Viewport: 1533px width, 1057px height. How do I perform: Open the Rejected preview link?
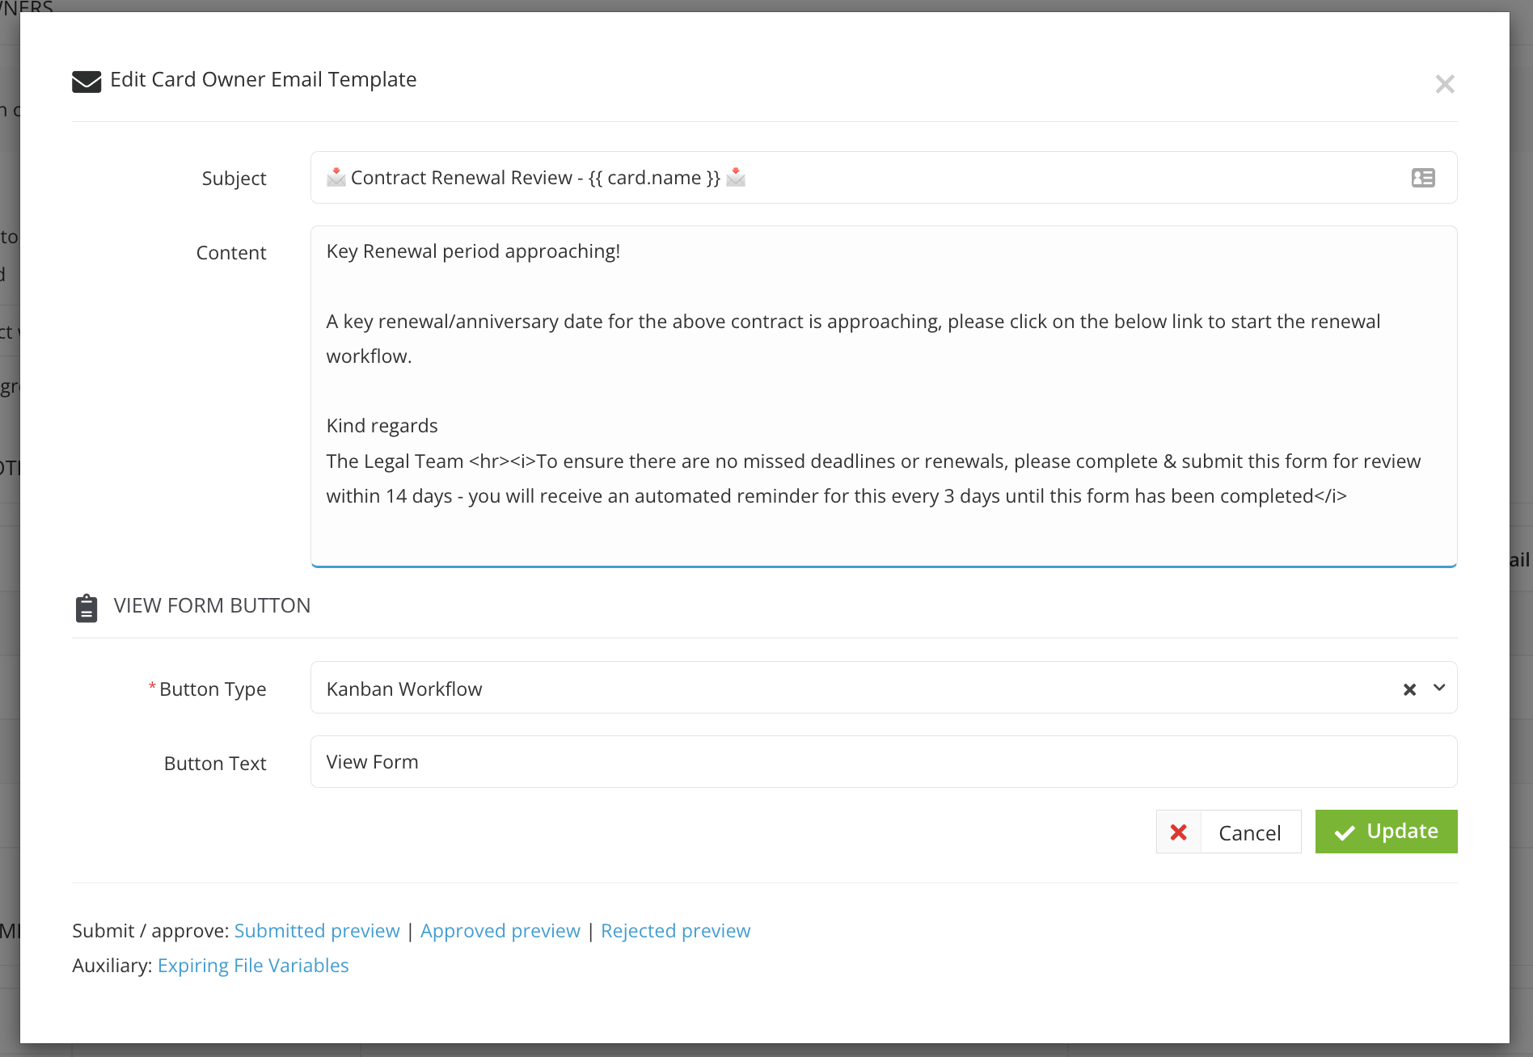pos(675,930)
